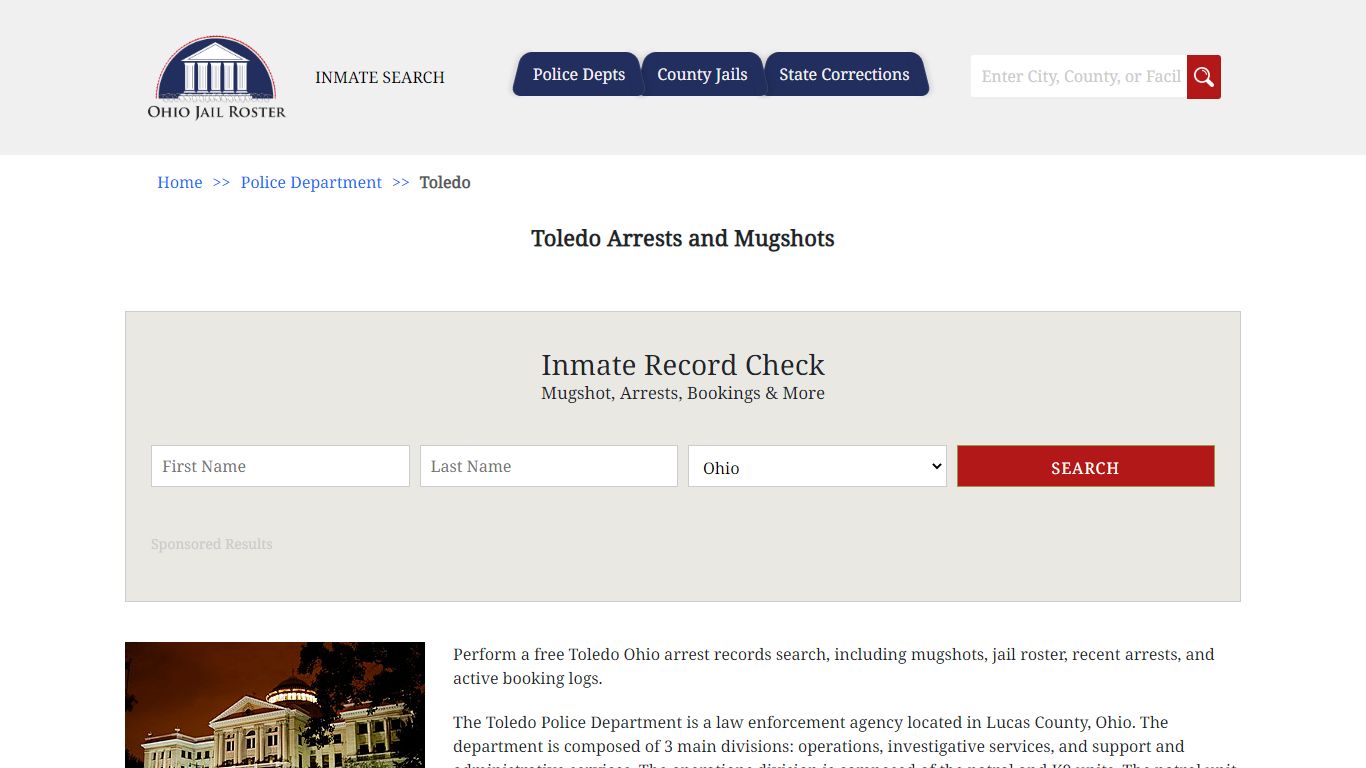Viewport: 1366px width, 768px height.
Task: Click the red magnifying glass search icon
Action: [x=1203, y=76]
